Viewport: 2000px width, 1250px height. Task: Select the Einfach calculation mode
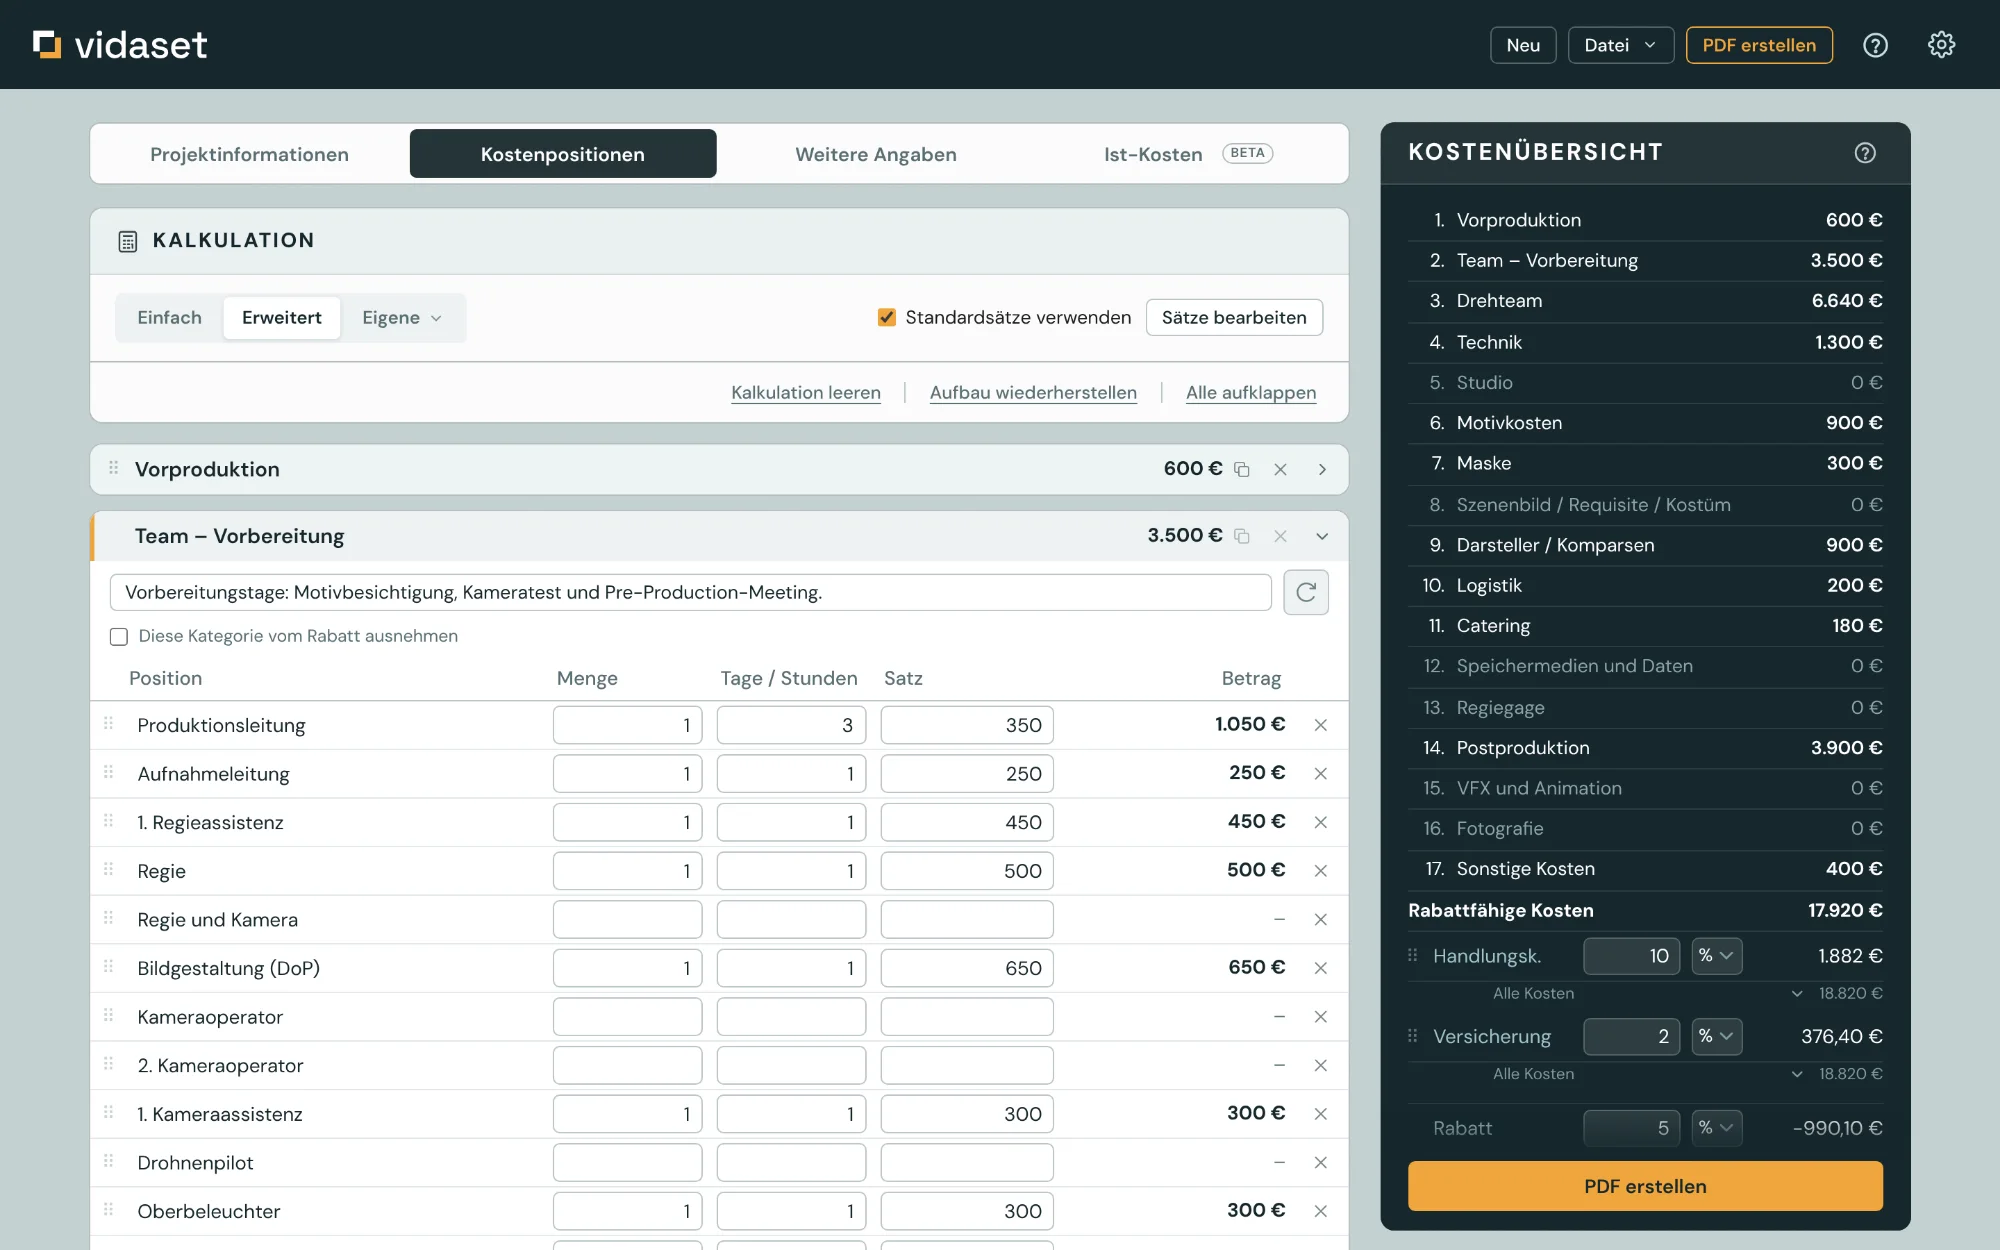coord(170,318)
